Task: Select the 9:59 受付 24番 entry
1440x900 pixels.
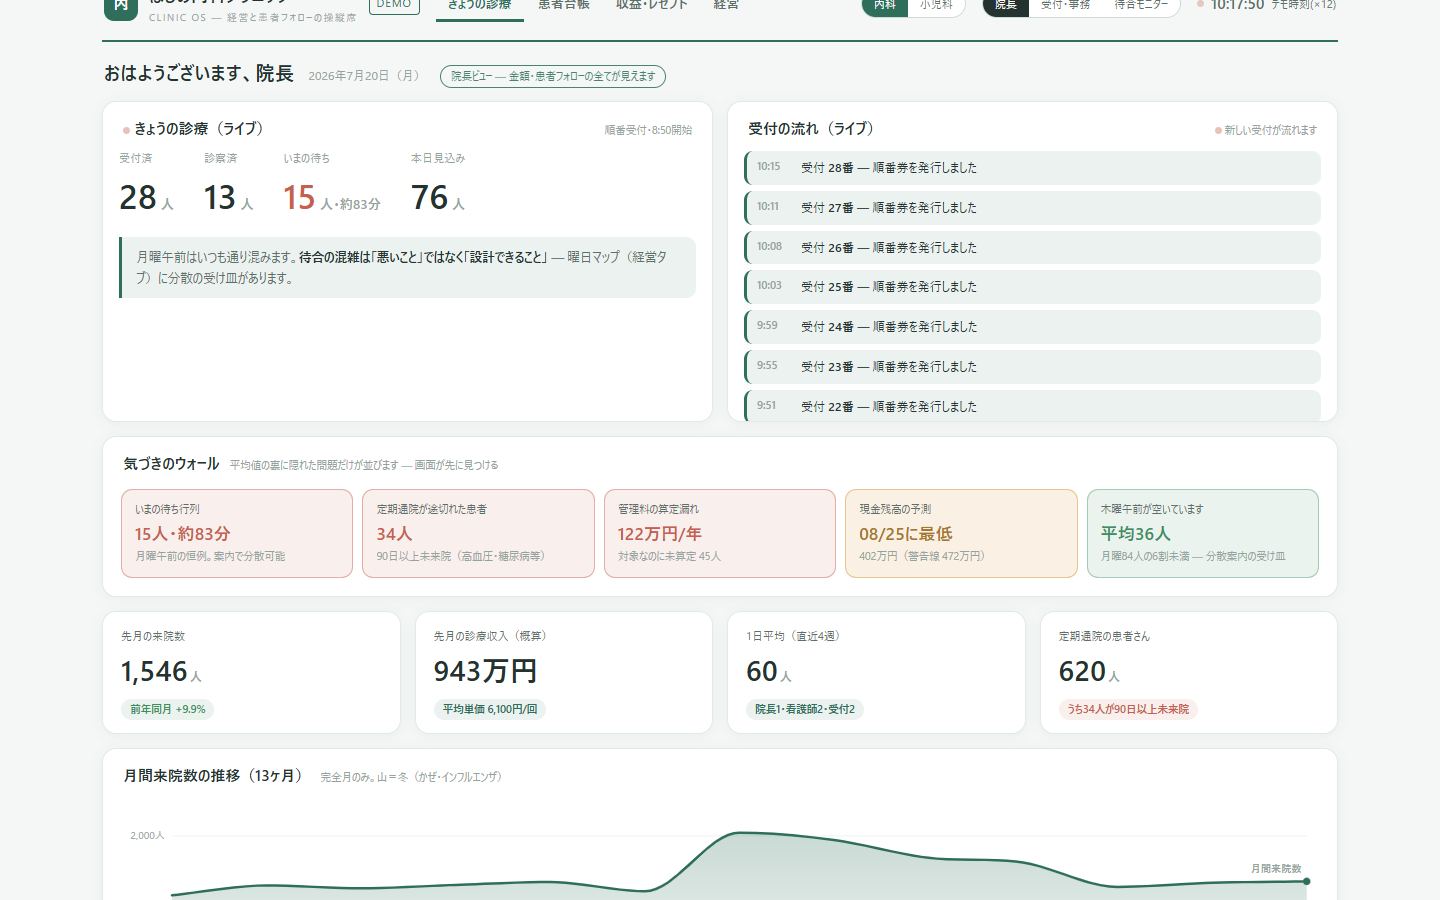Action: (1032, 327)
